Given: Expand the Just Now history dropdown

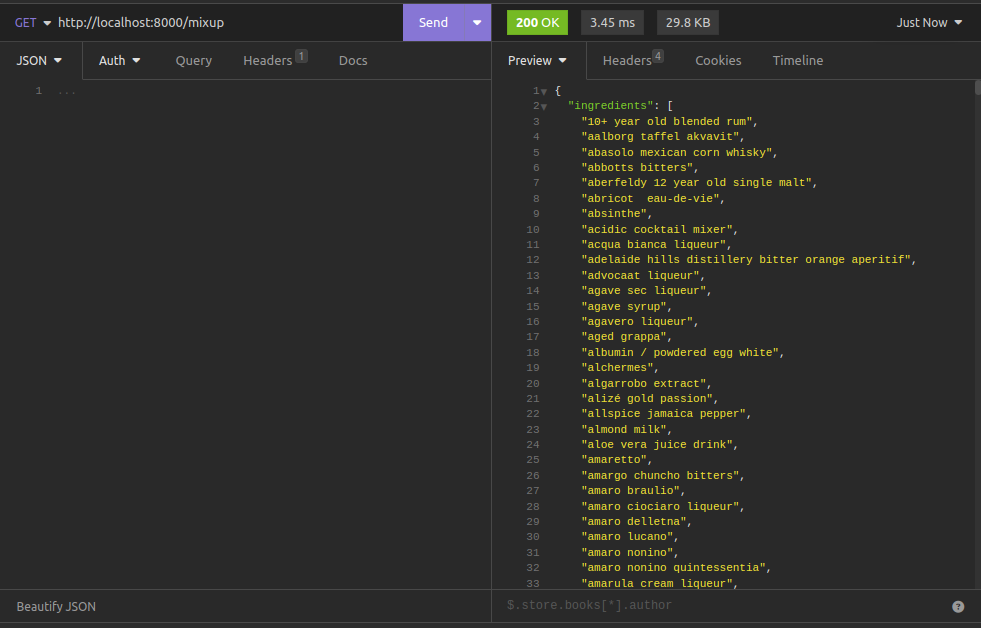Looking at the screenshot, I should coord(929,22).
